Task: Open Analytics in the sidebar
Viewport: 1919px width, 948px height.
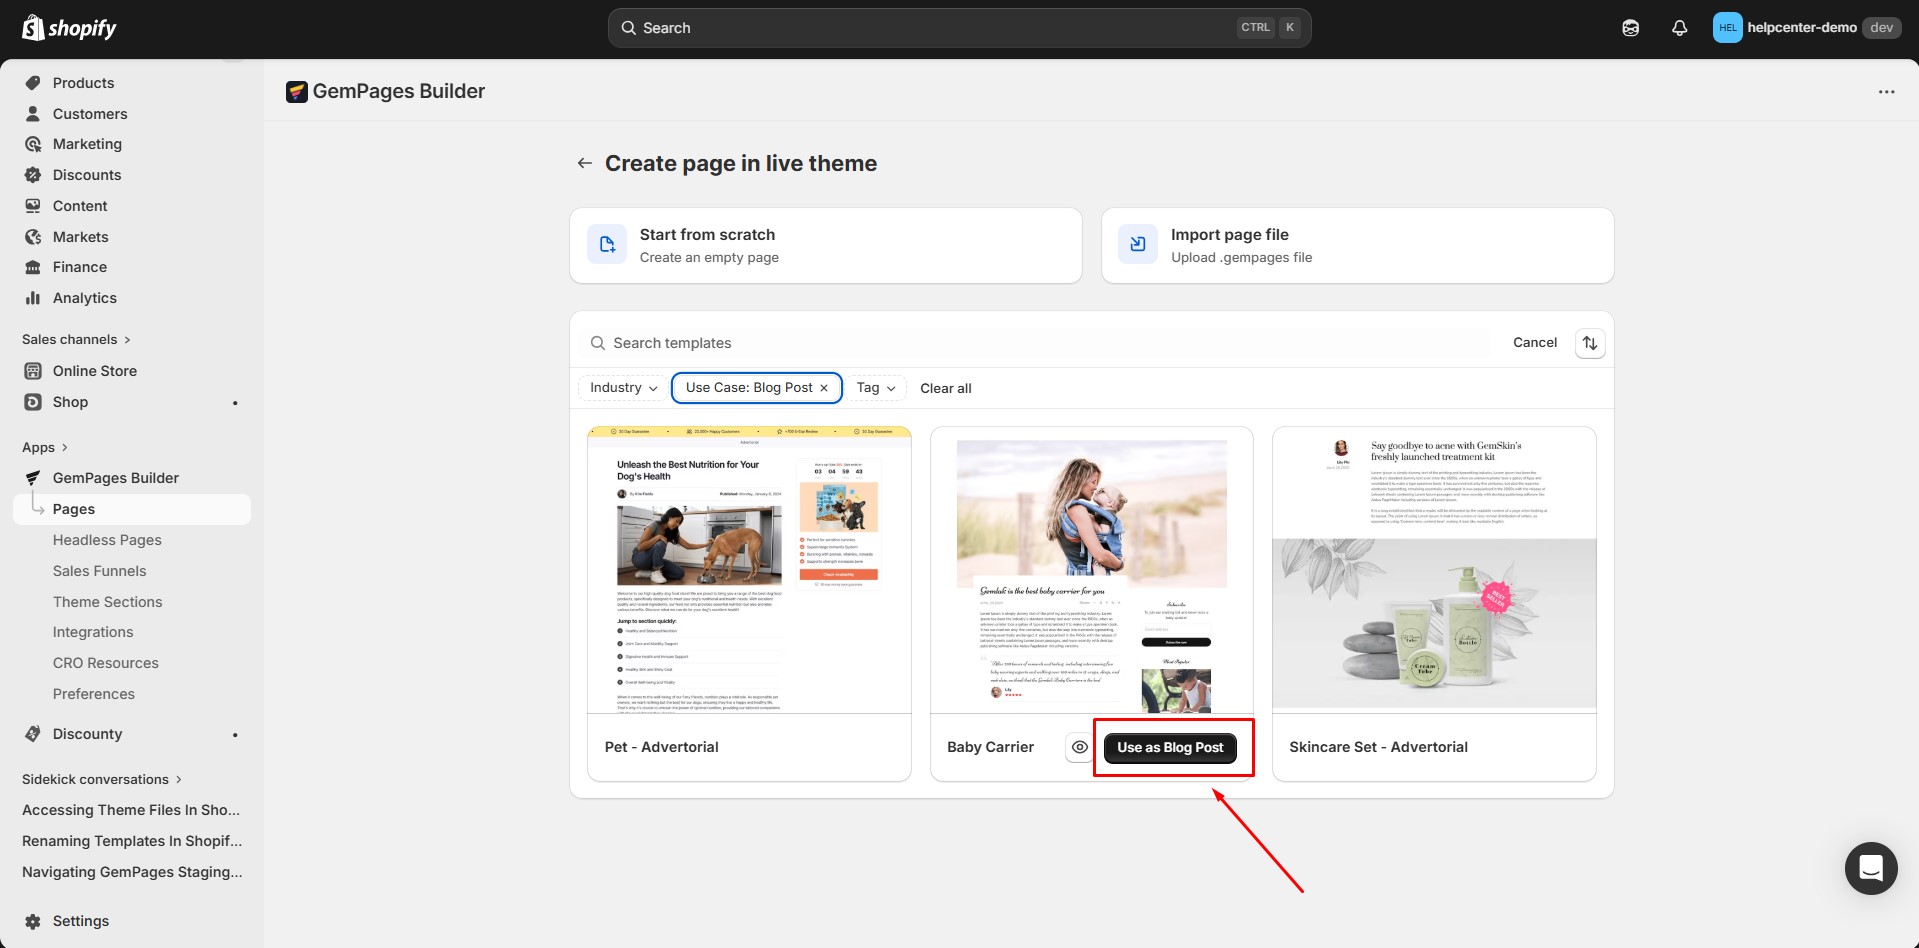Action: tap(85, 298)
